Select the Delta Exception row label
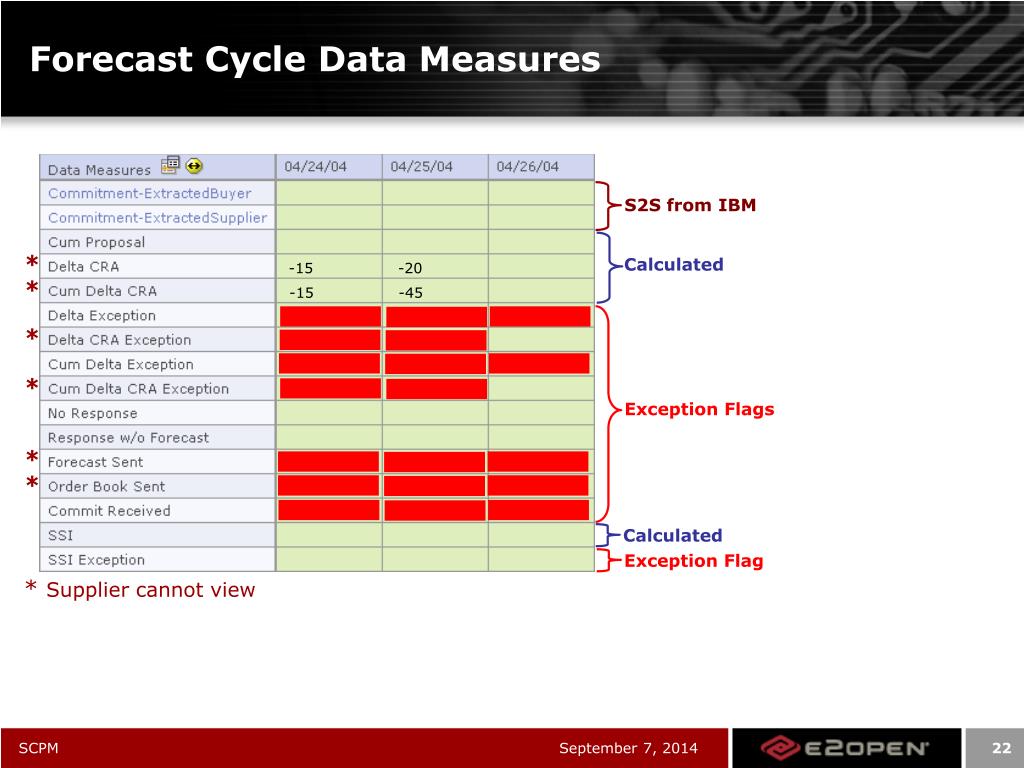 coord(102,315)
